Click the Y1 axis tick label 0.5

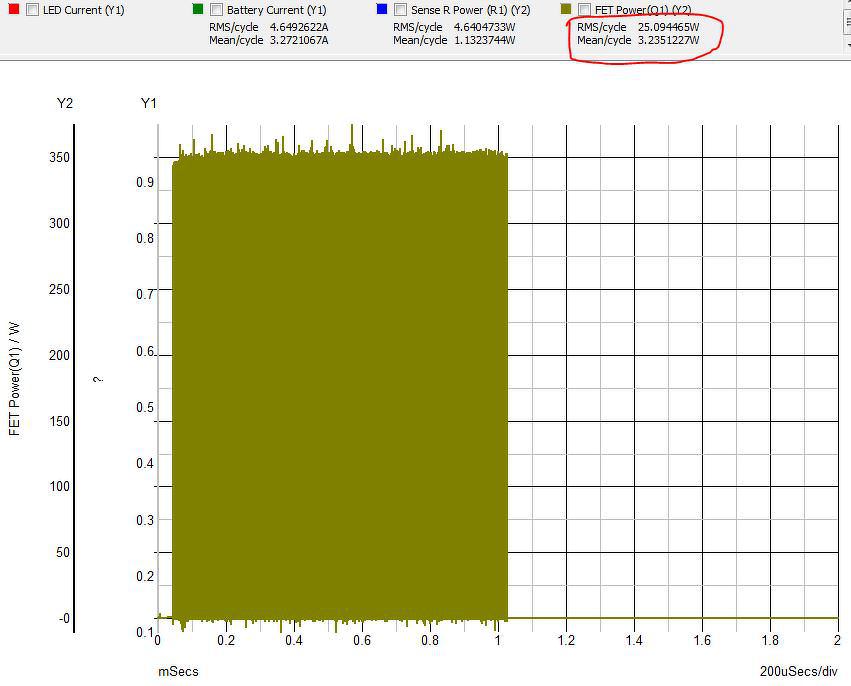click(x=145, y=408)
